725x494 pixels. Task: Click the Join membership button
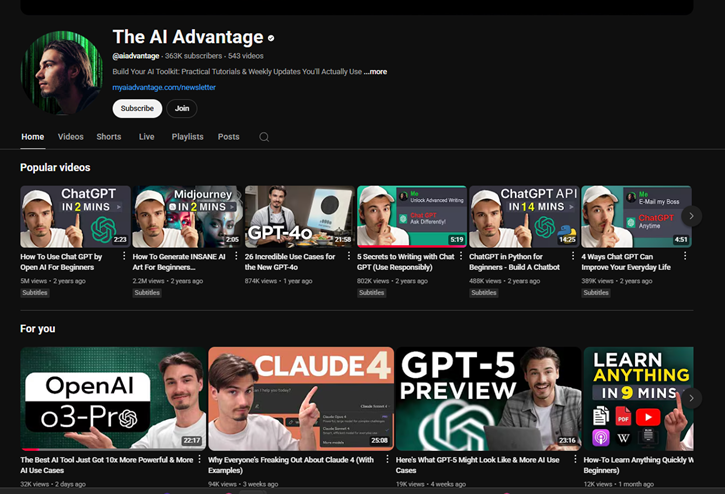(x=182, y=108)
